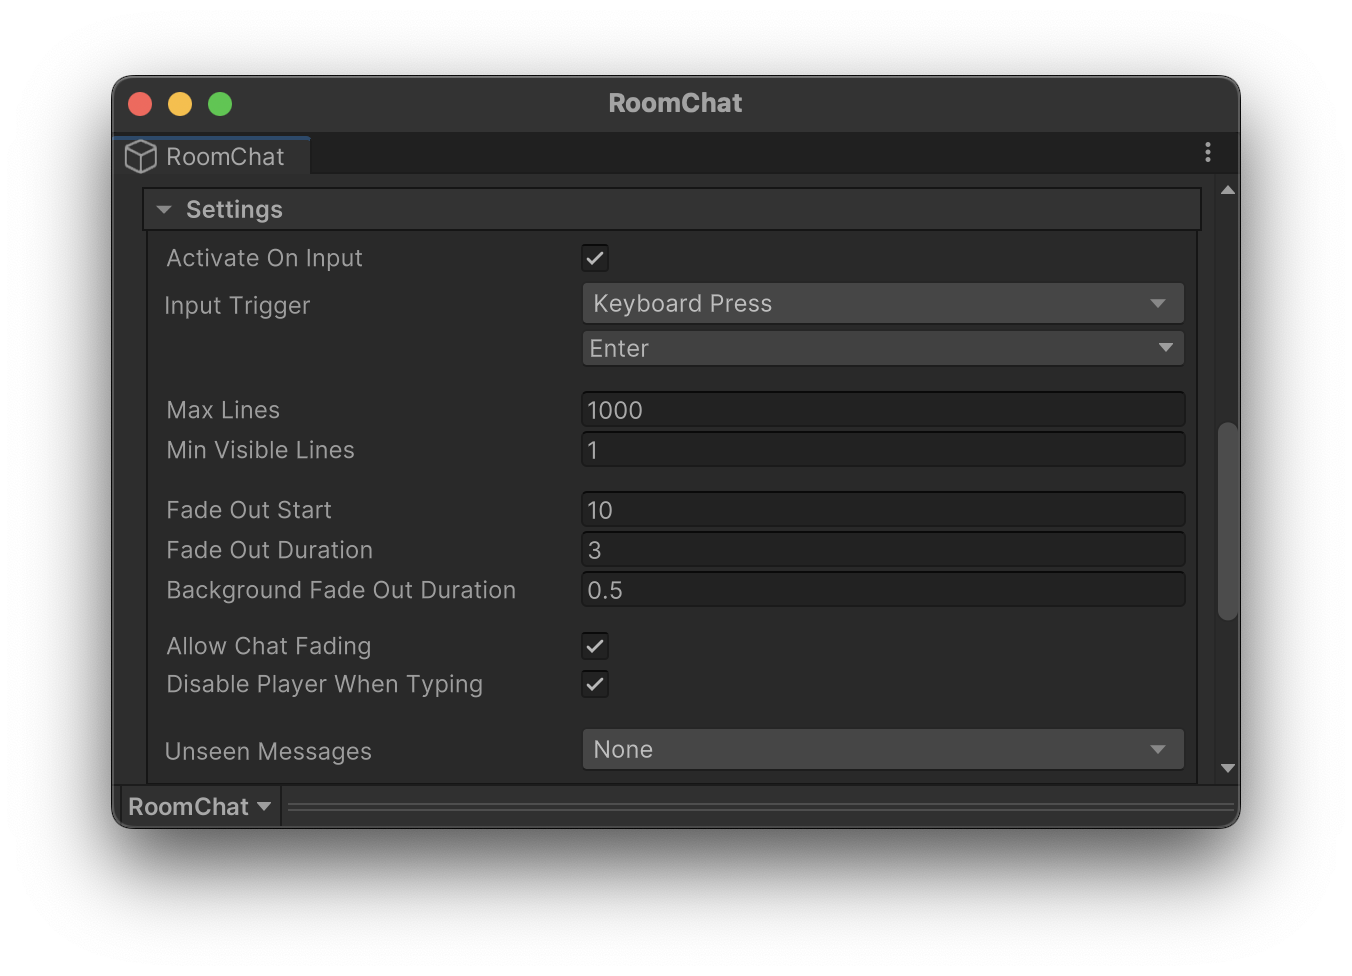Click the Fade Out Start field
This screenshot has width=1352, height=976.
click(x=882, y=510)
